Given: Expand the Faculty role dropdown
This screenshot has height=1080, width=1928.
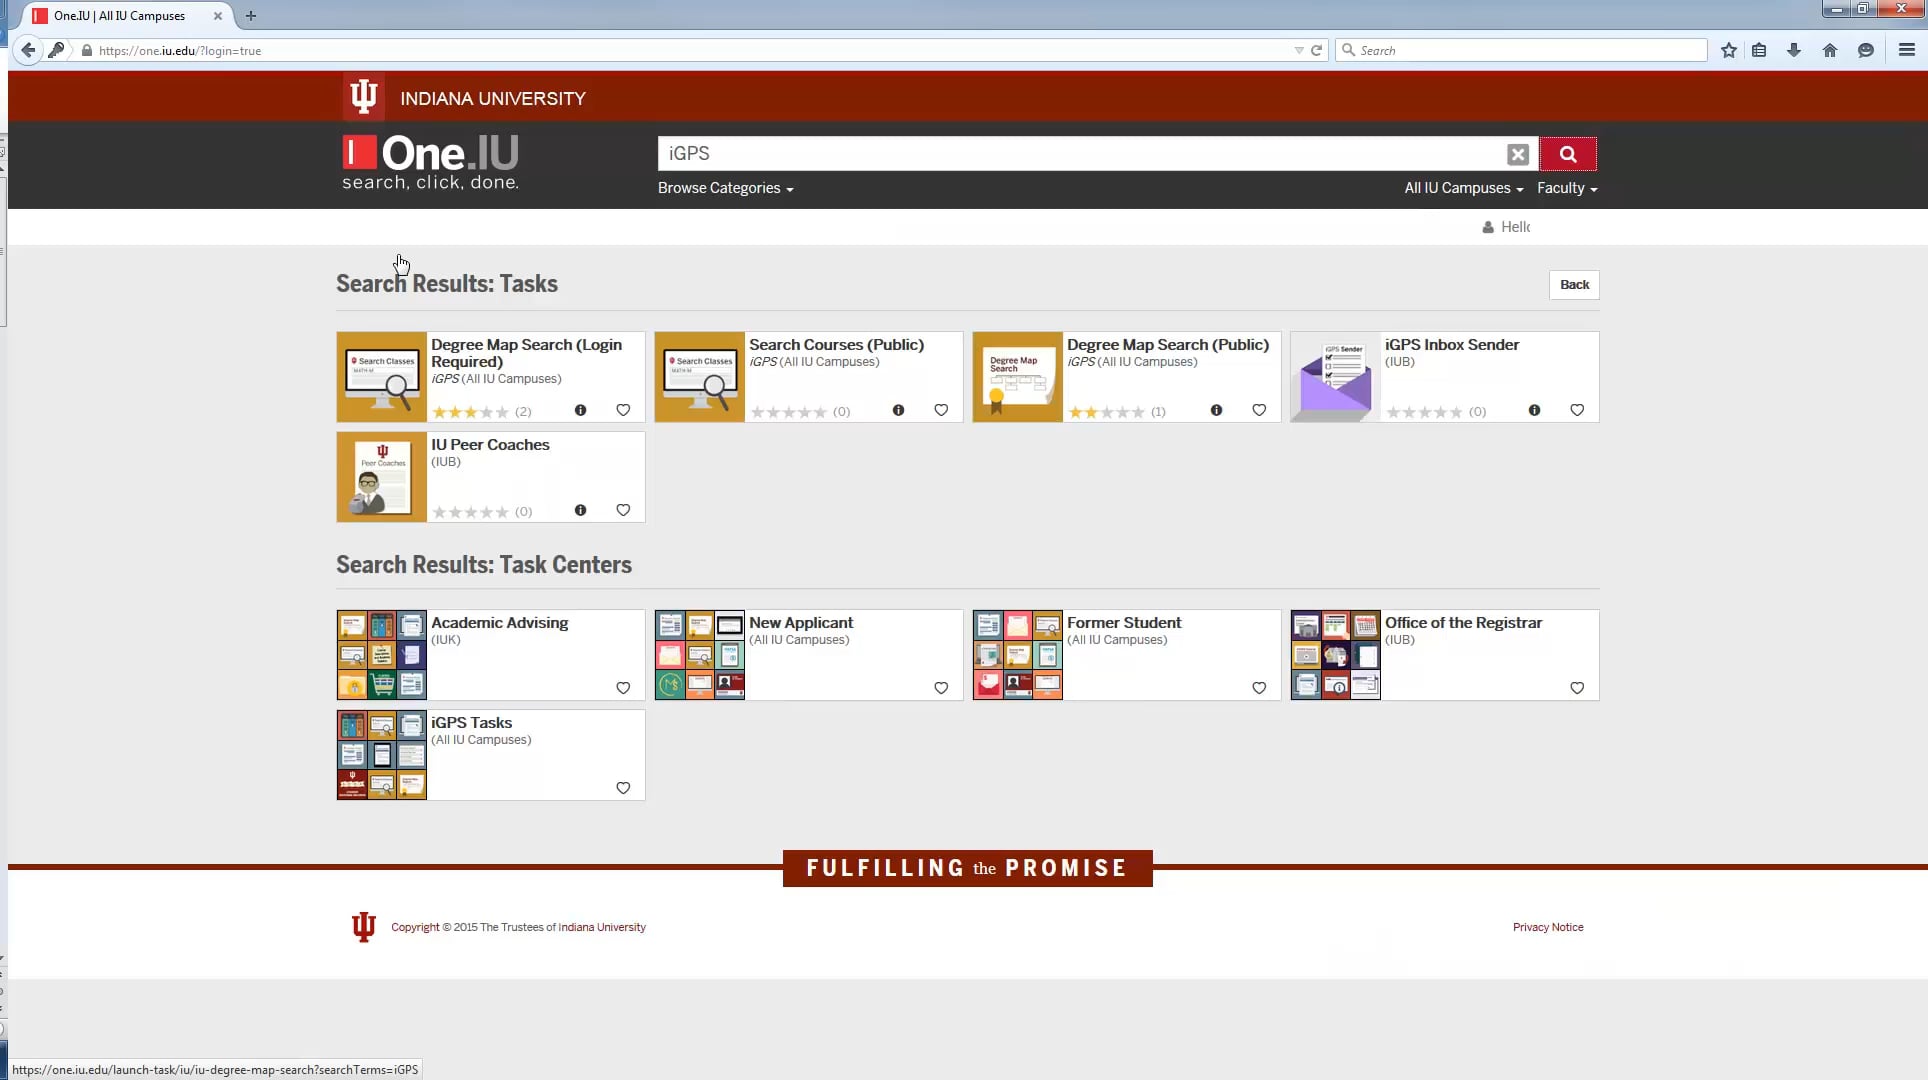Looking at the screenshot, I should [1566, 188].
